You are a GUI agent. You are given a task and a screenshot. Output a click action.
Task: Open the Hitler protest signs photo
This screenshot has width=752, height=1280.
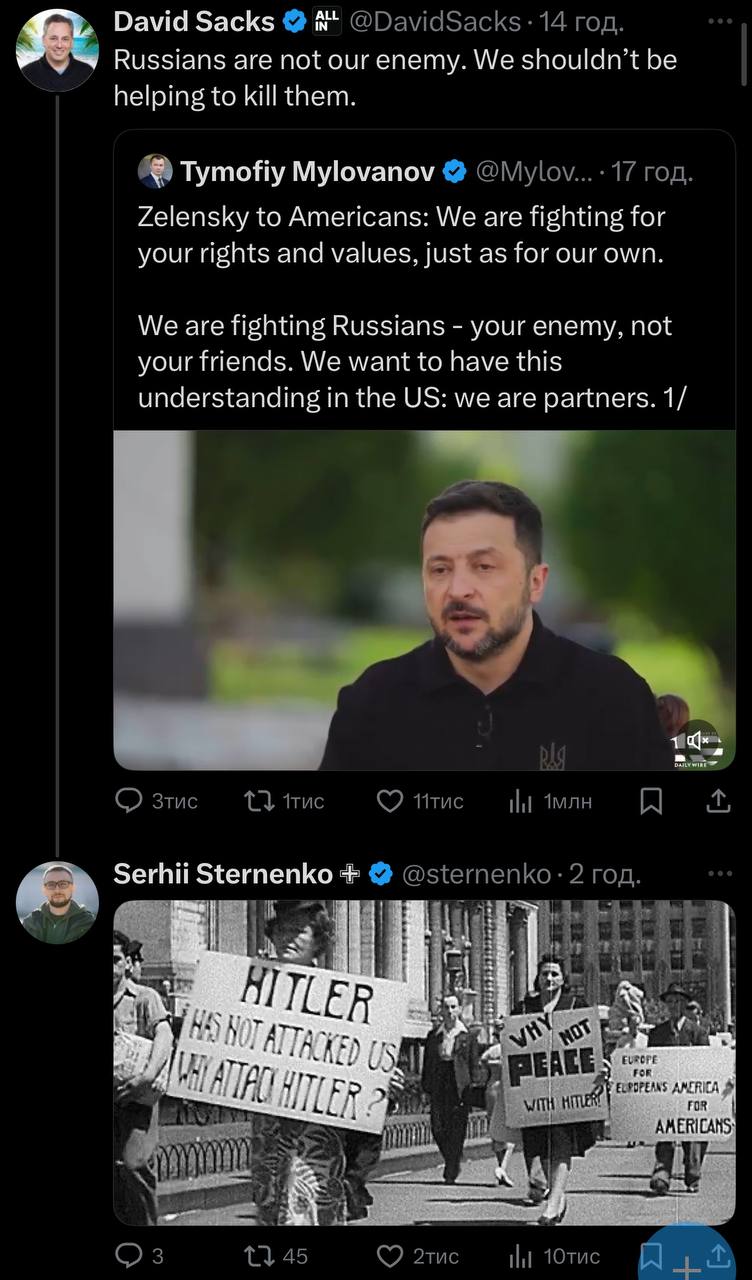click(424, 1062)
